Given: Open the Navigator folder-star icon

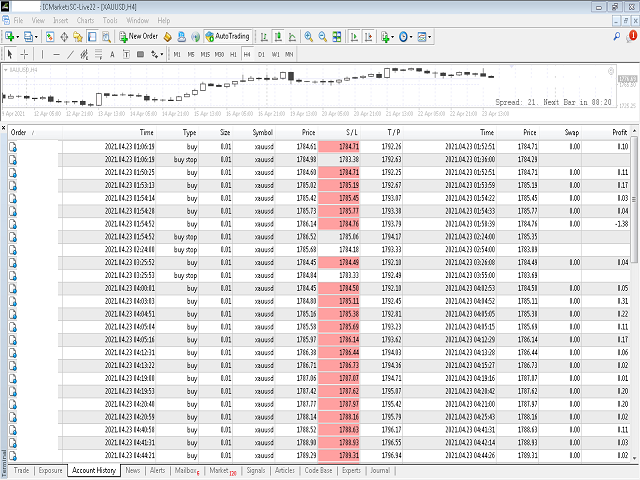Looking at the screenshot, I should click(x=78, y=37).
